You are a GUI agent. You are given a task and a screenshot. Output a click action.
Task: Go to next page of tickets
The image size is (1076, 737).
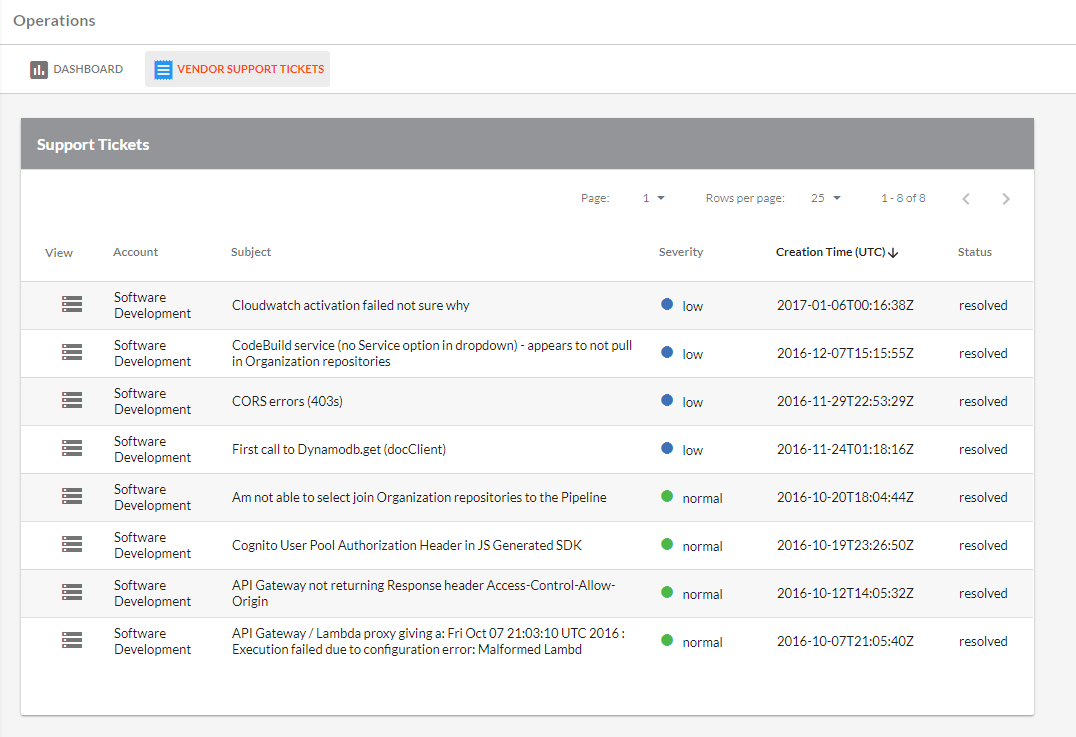[1006, 199]
